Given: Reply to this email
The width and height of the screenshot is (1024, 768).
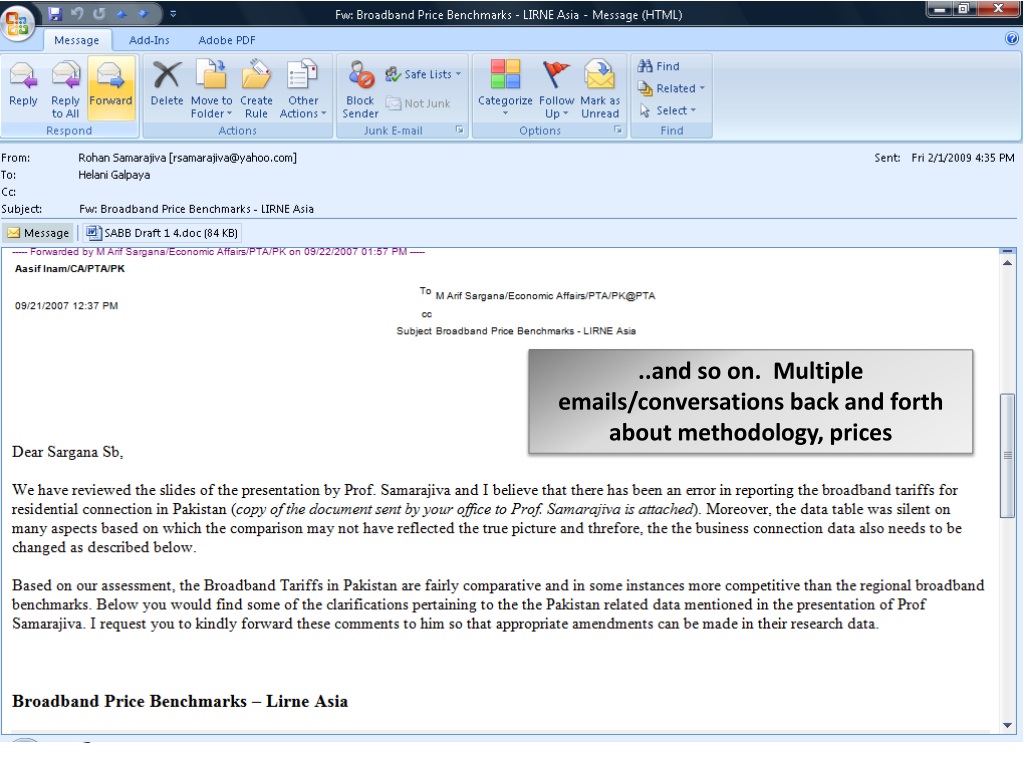Looking at the screenshot, I should pos(23,88).
